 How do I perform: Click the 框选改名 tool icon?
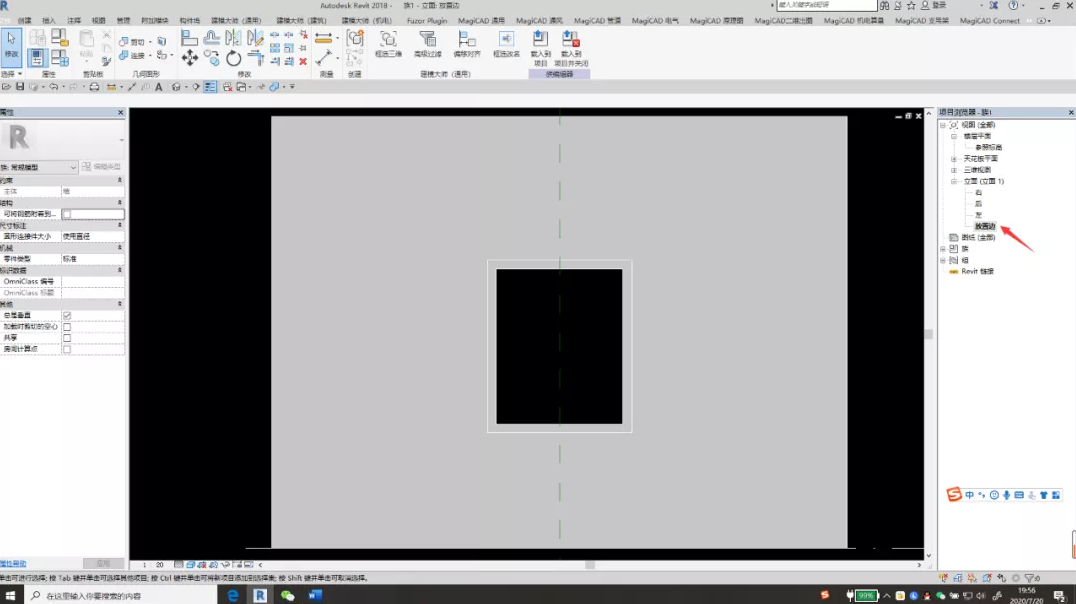(506, 44)
